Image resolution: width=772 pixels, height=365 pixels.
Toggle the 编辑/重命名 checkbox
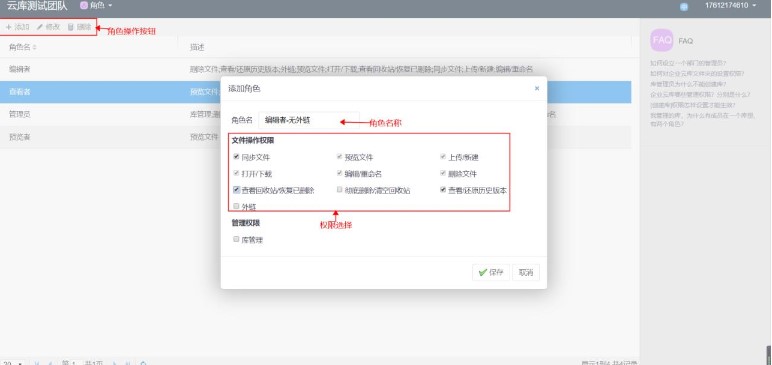(x=340, y=173)
